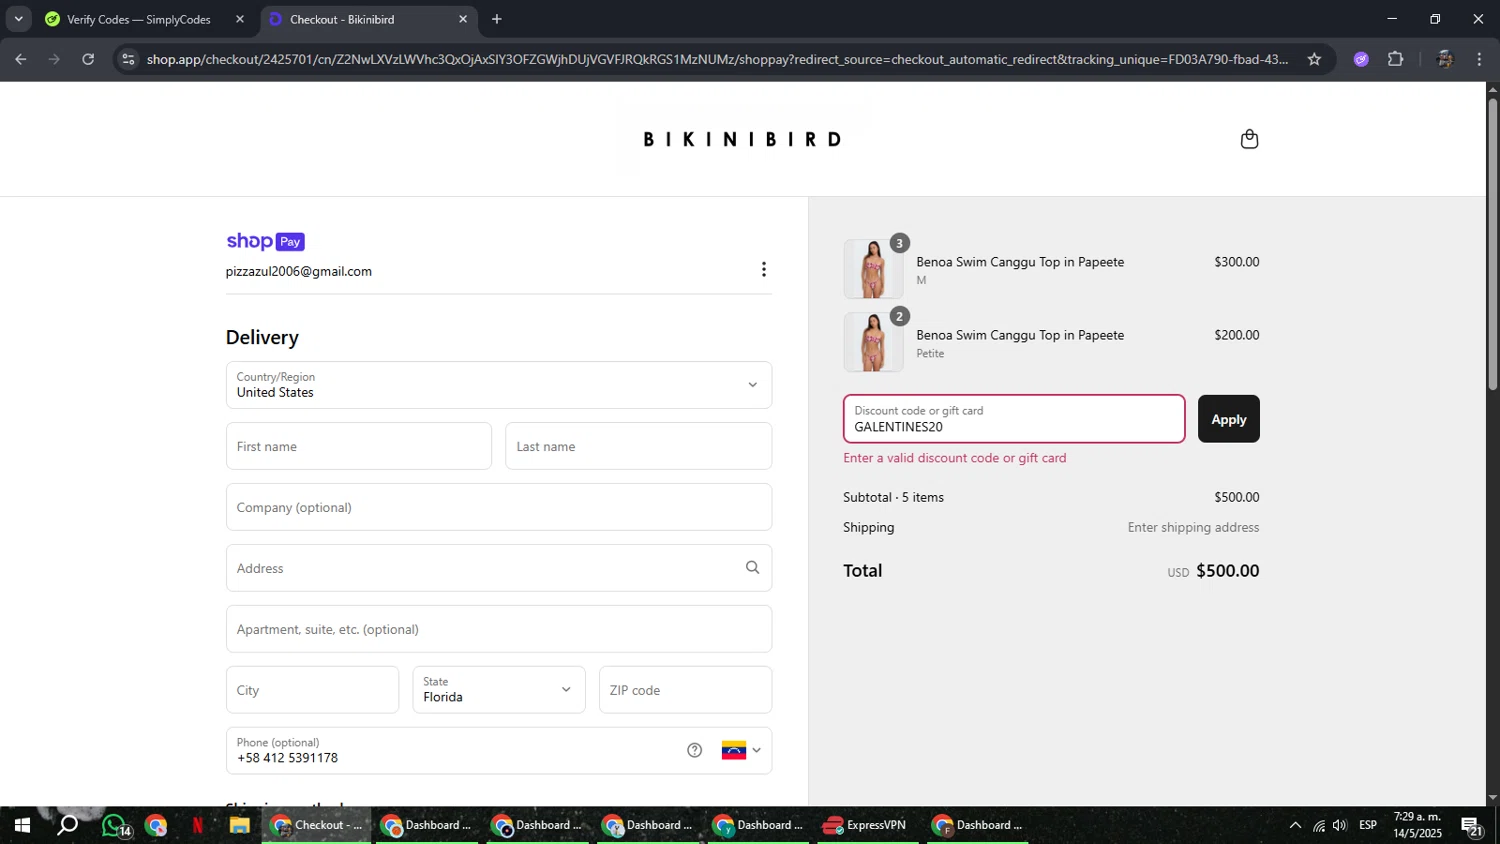Viewport: 1500px width, 844px height.
Task: Open the Windows Start menu
Action: [21, 825]
